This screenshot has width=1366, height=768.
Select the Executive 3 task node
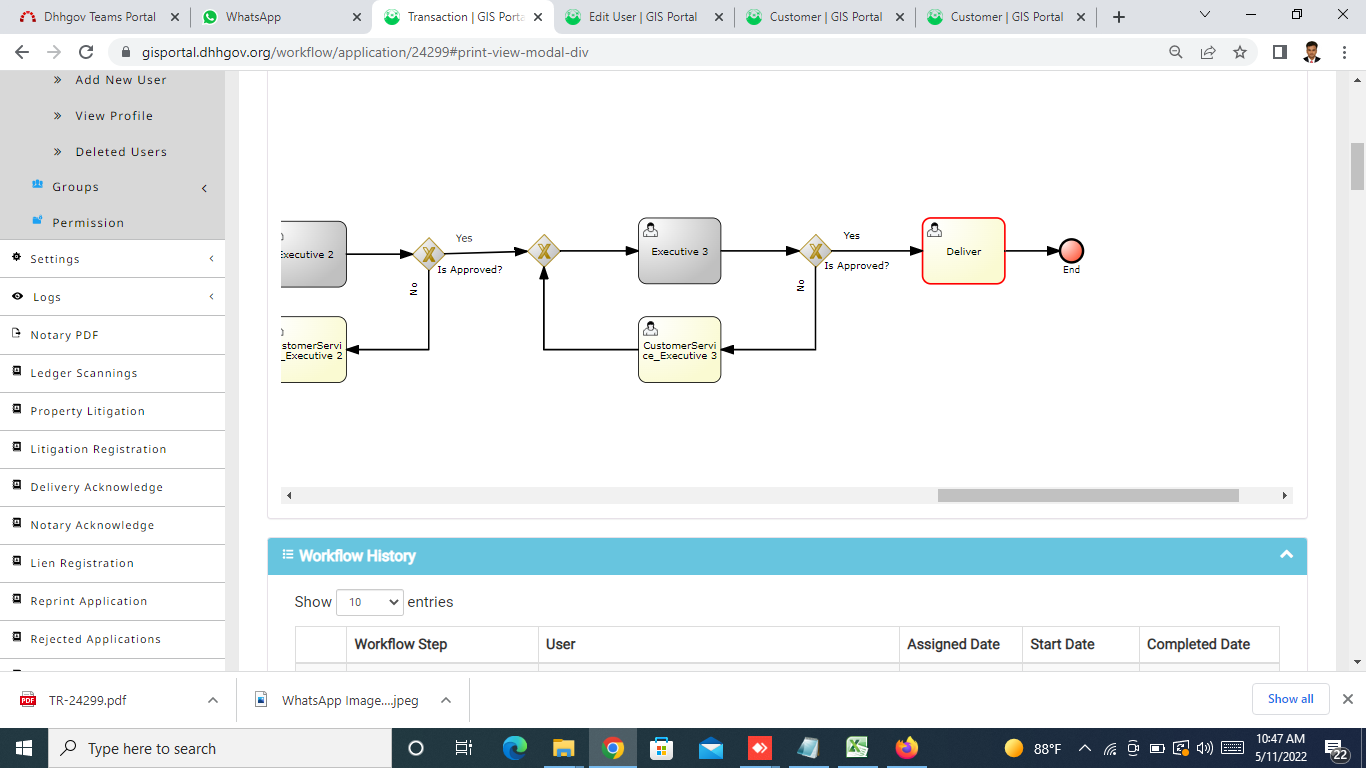pyautogui.click(x=679, y=251)
